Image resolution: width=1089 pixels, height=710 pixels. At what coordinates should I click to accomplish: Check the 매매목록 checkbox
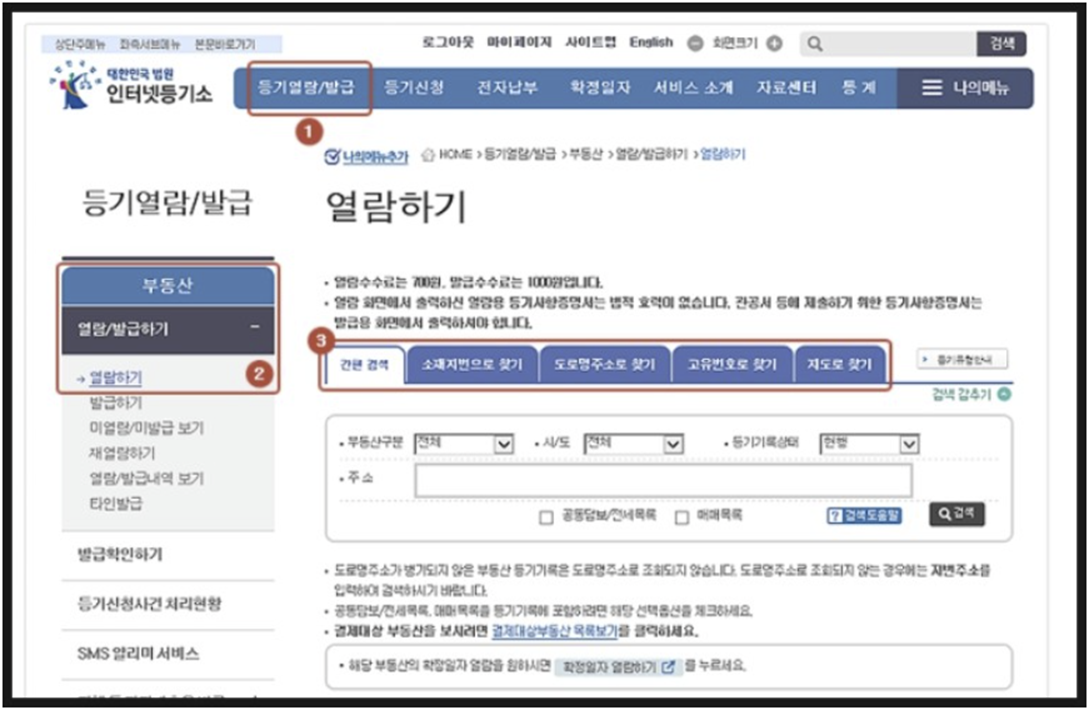(678, 516)
